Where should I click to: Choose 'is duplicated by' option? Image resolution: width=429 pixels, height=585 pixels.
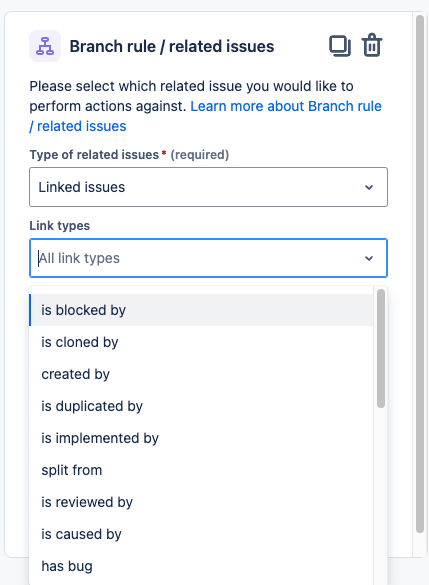coord(201,406)
